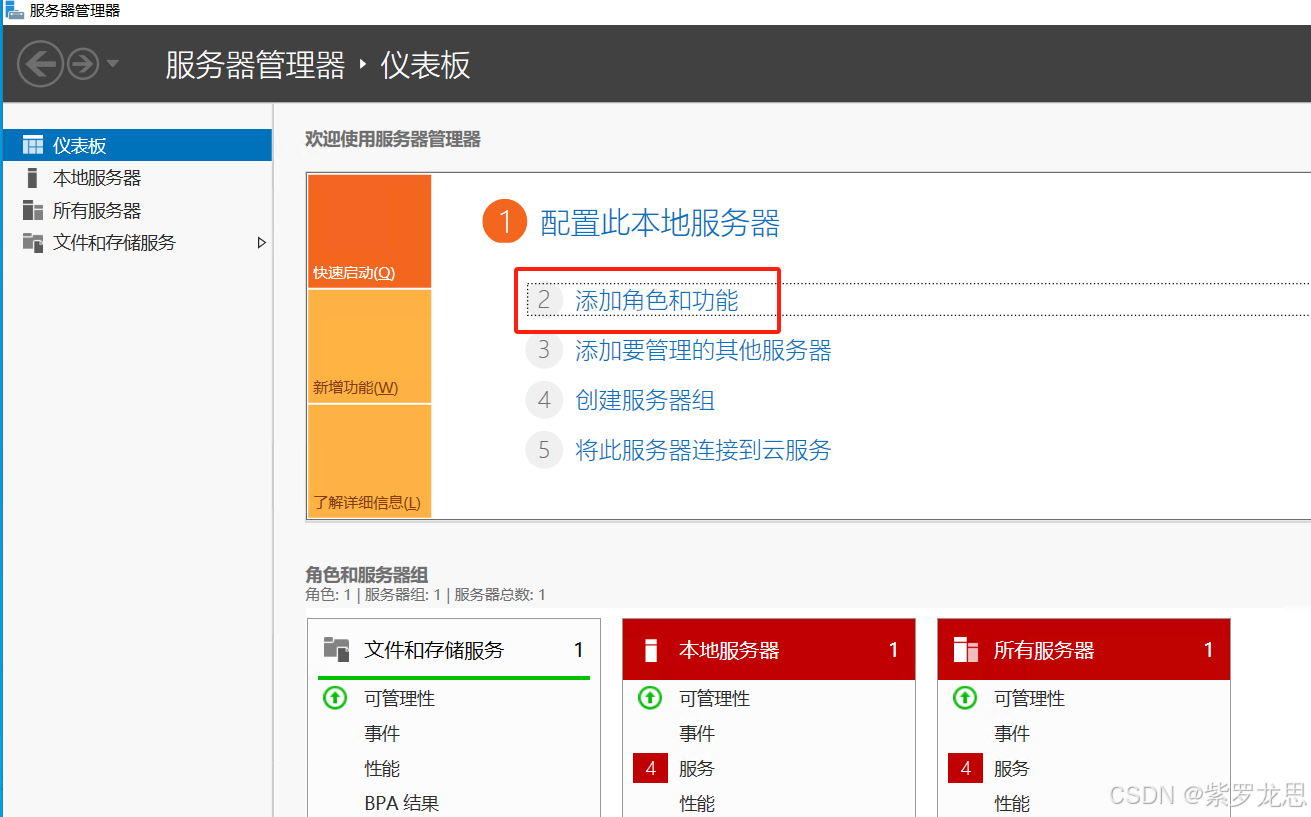1311x817 pixels.
Task: Click the Server Manager title bar icon
Action: [x=14, y=11]
